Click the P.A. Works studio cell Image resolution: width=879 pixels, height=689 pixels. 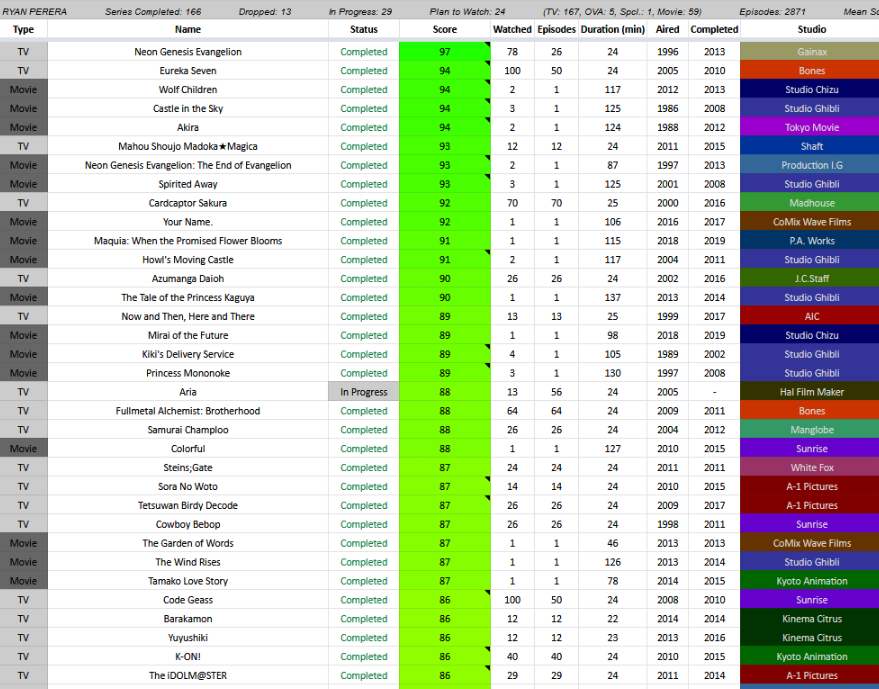812,241
